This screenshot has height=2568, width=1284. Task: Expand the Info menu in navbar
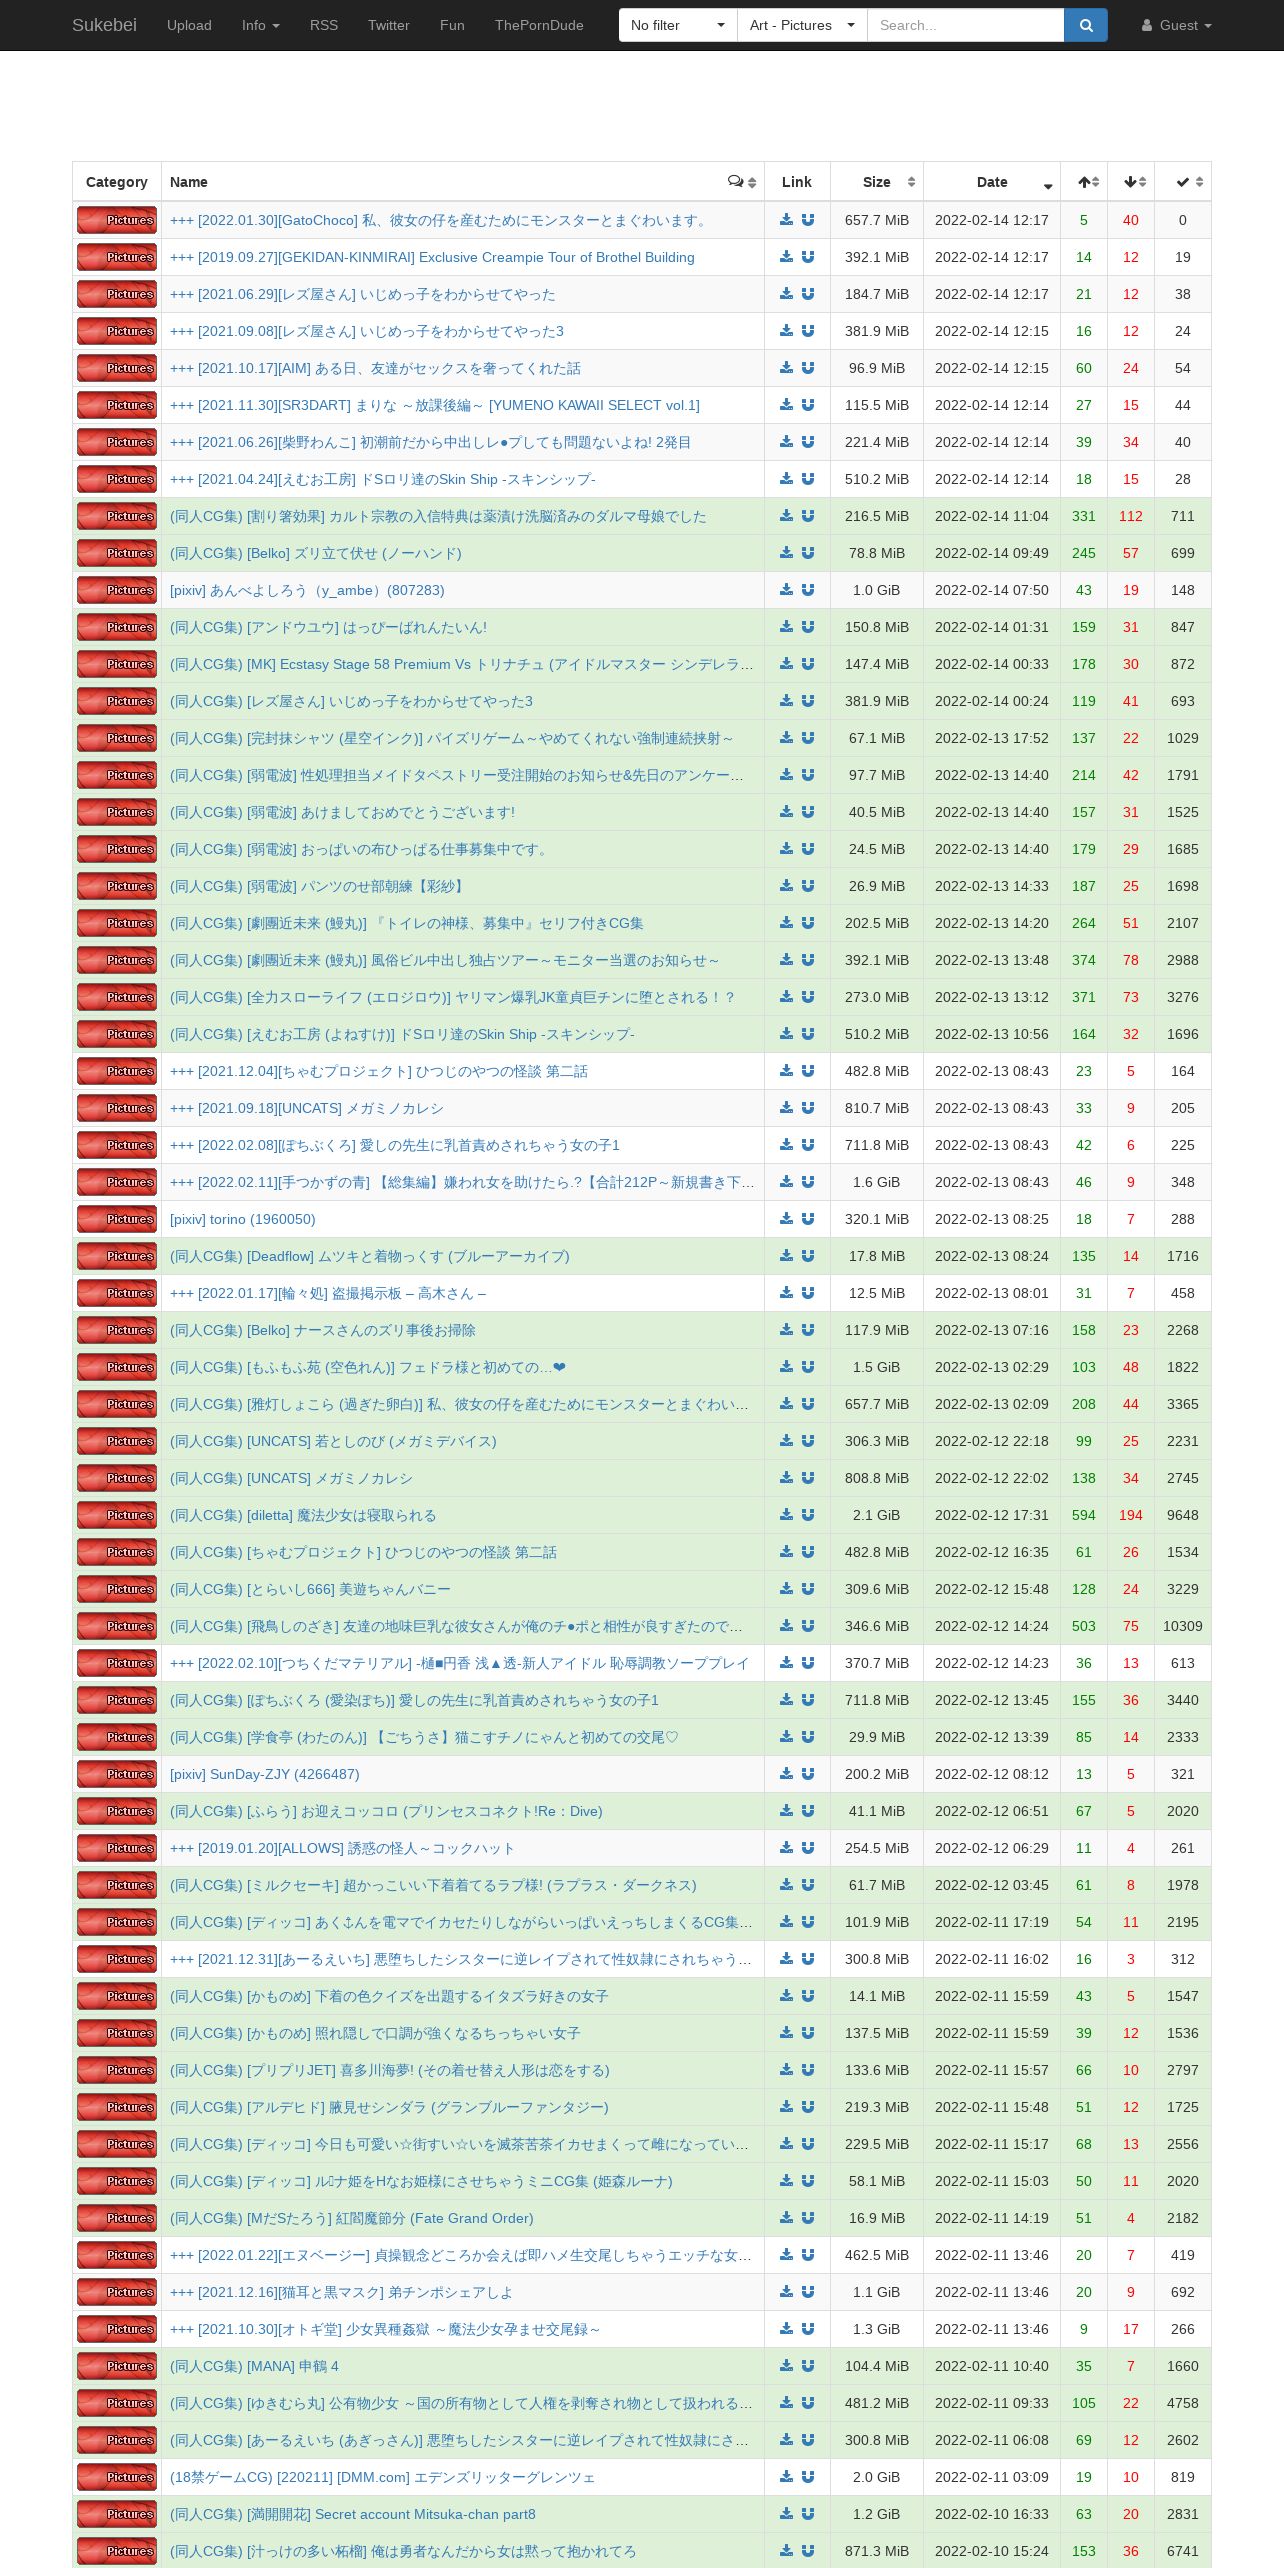tap(261, 25)
